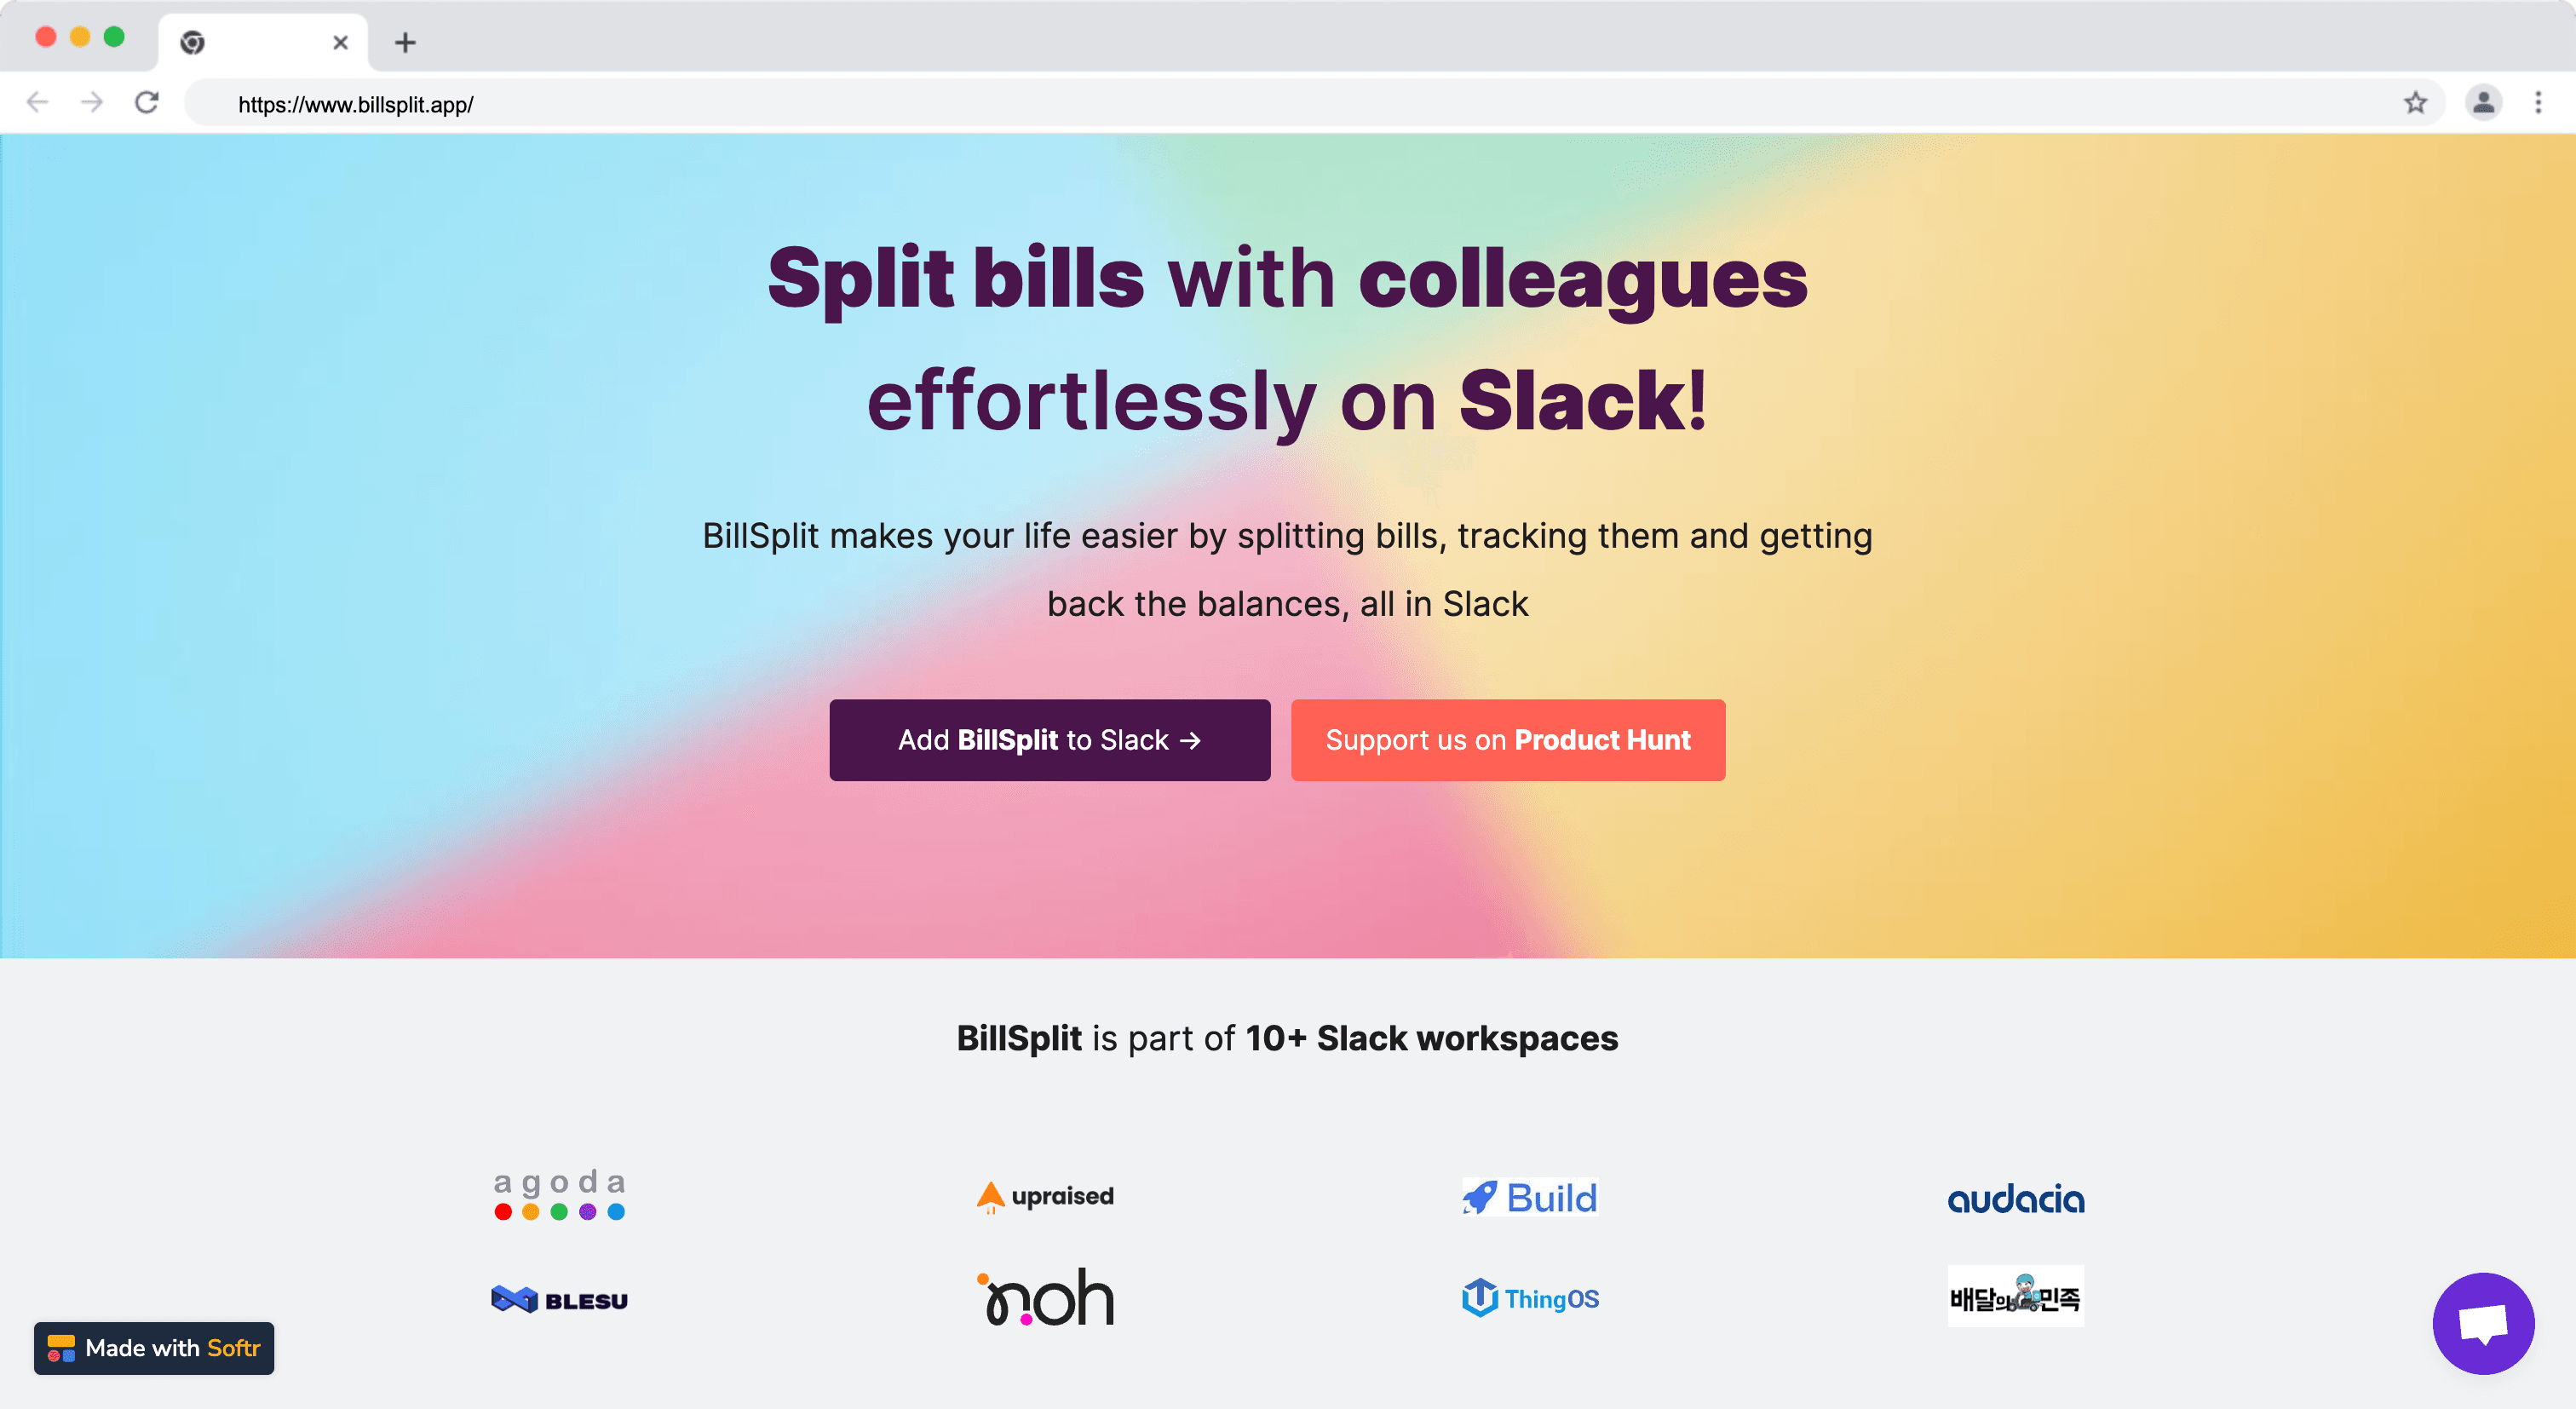
Task: Click the upraised logo
Action: [1045, 1196]
